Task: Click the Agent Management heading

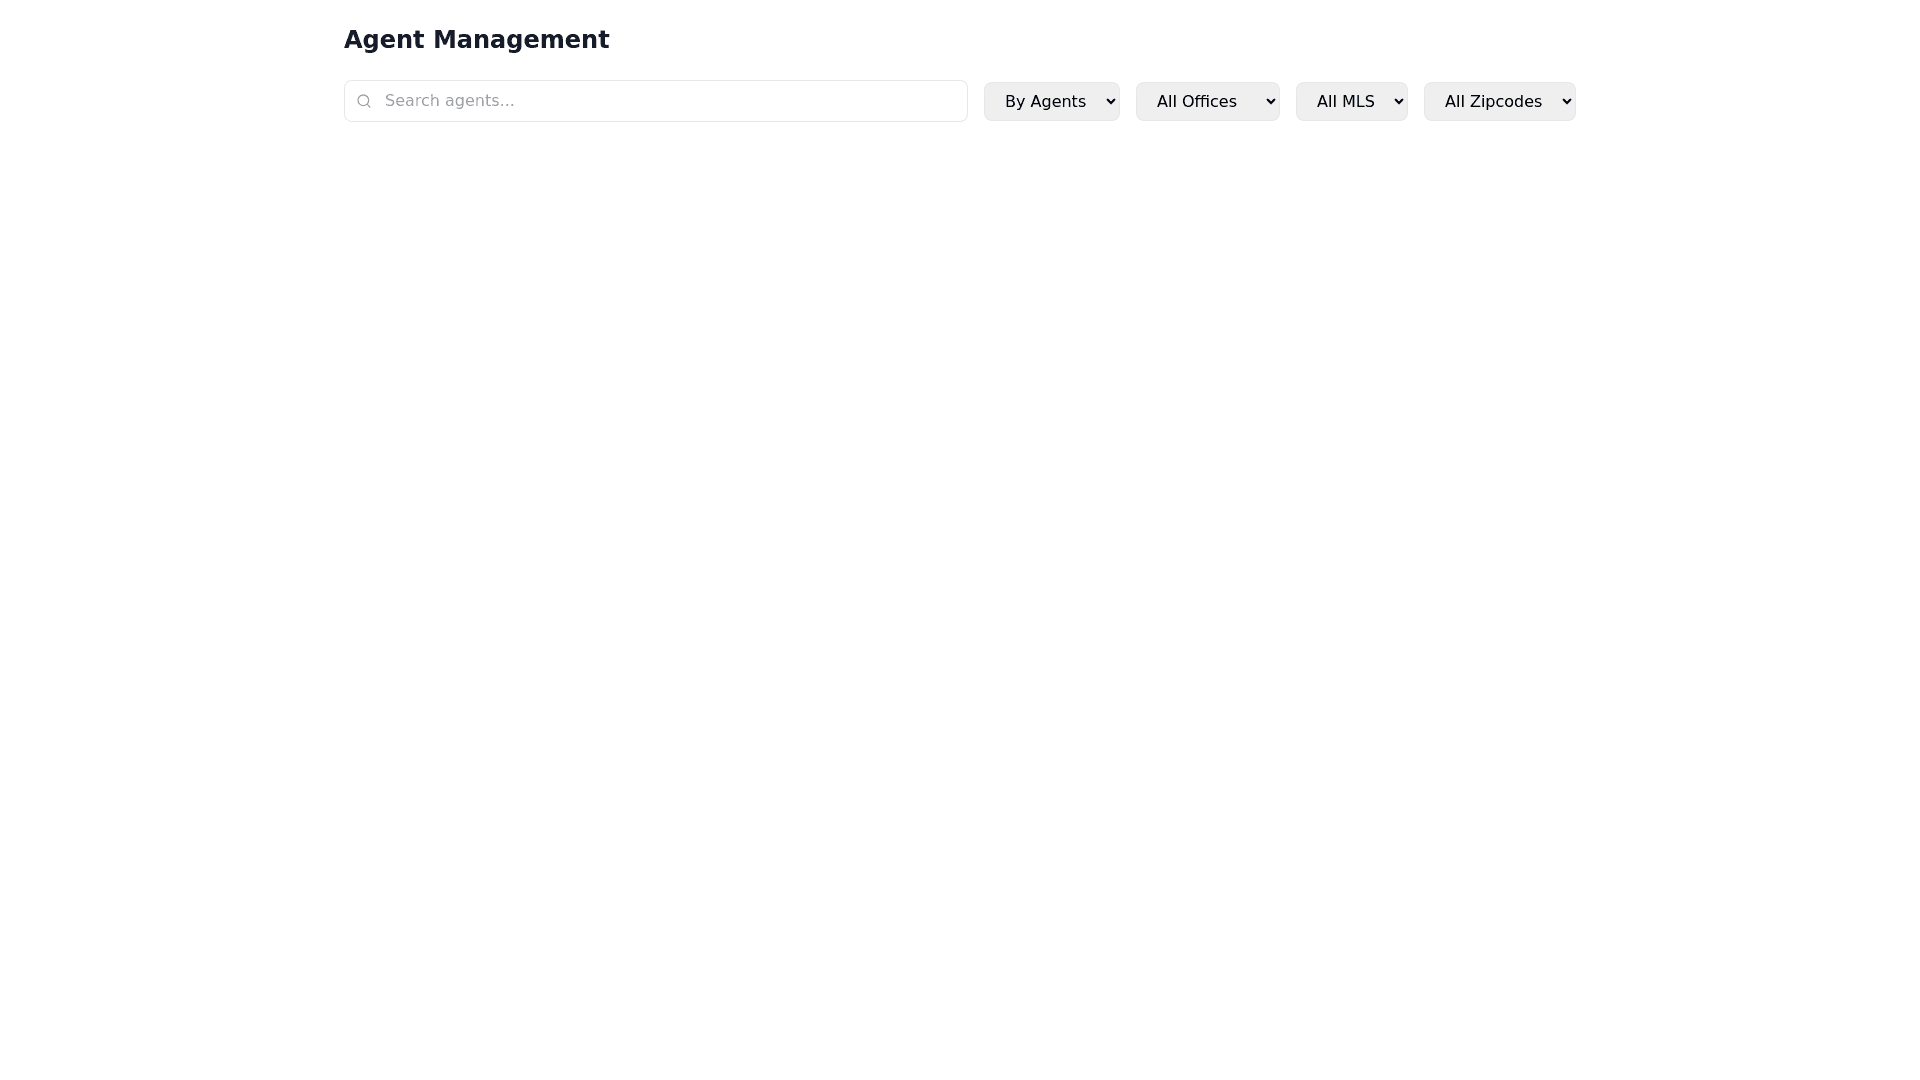Action: click(x=476, y=40)
